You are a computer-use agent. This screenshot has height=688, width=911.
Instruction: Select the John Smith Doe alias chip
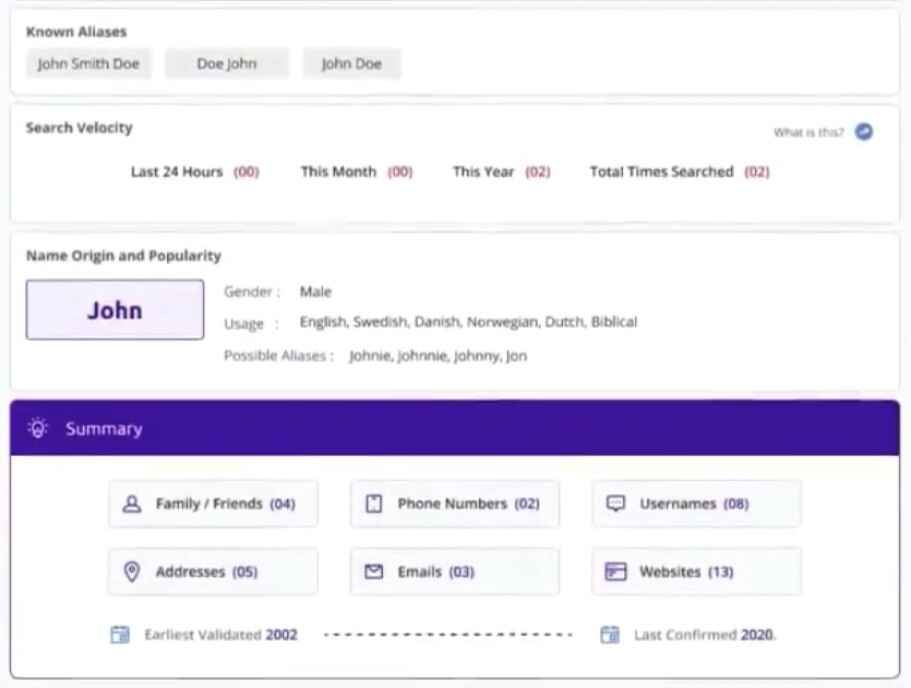(x=89, y=64)
